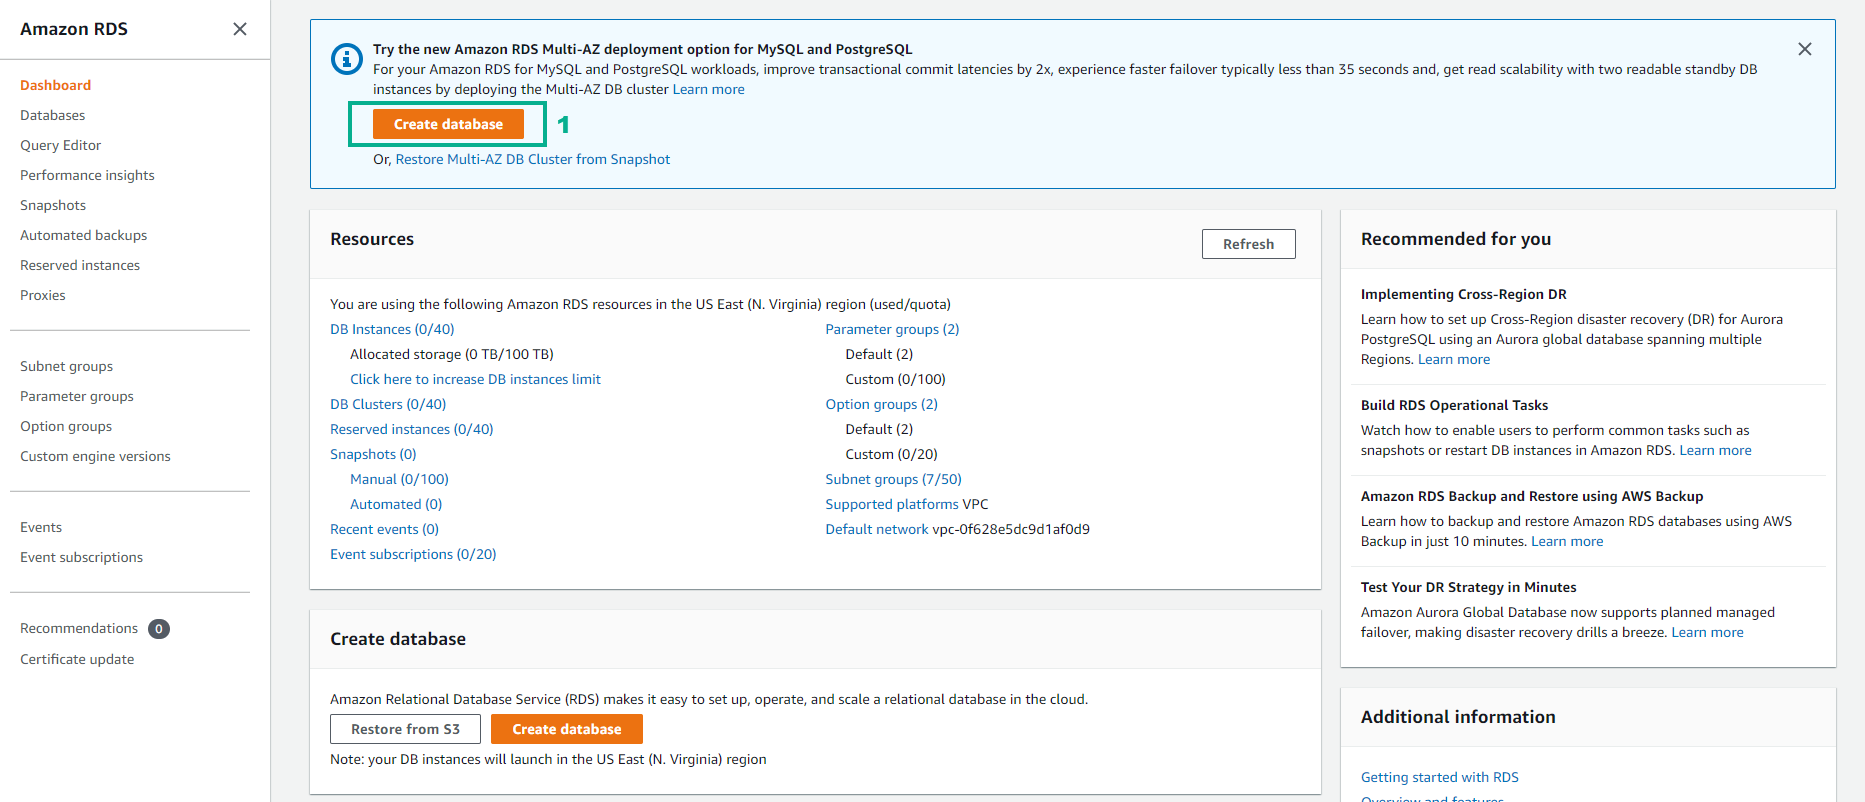This screenshot has height=802, width=1865.
Task: Open Snapshots (0) resource link
Action: click(x=373, y=454)
